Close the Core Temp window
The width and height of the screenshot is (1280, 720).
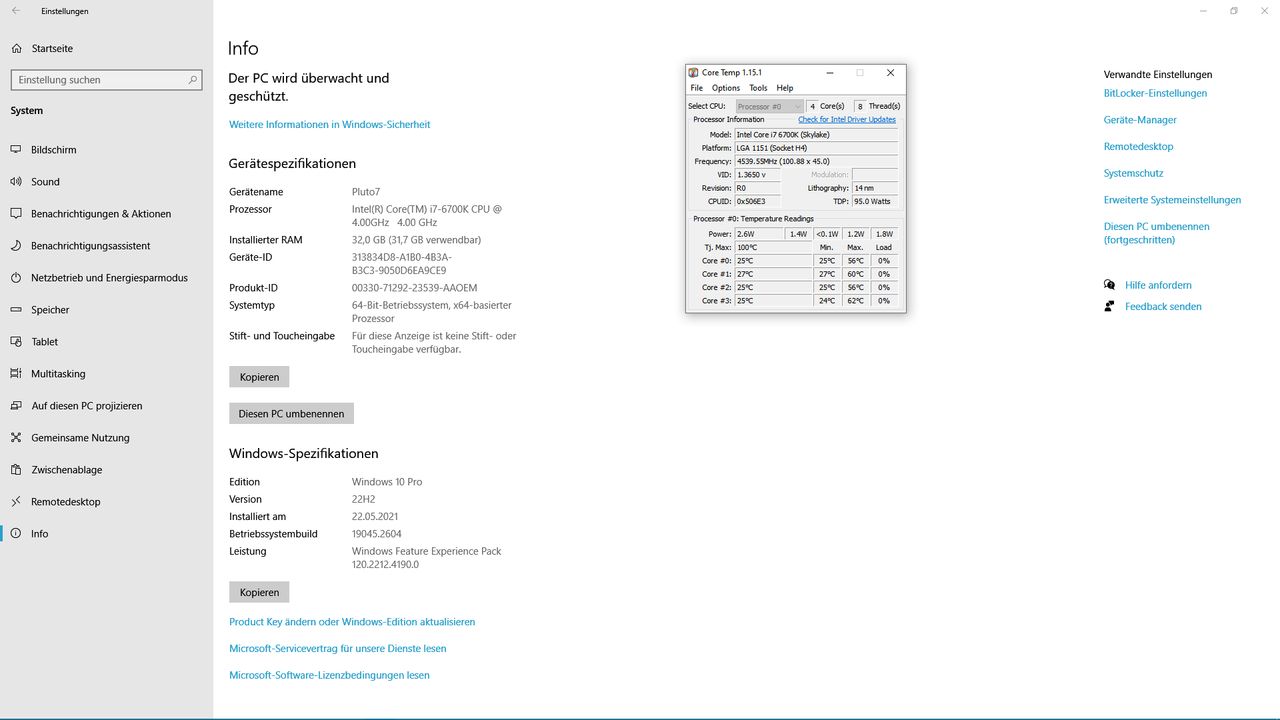(890, 72)
